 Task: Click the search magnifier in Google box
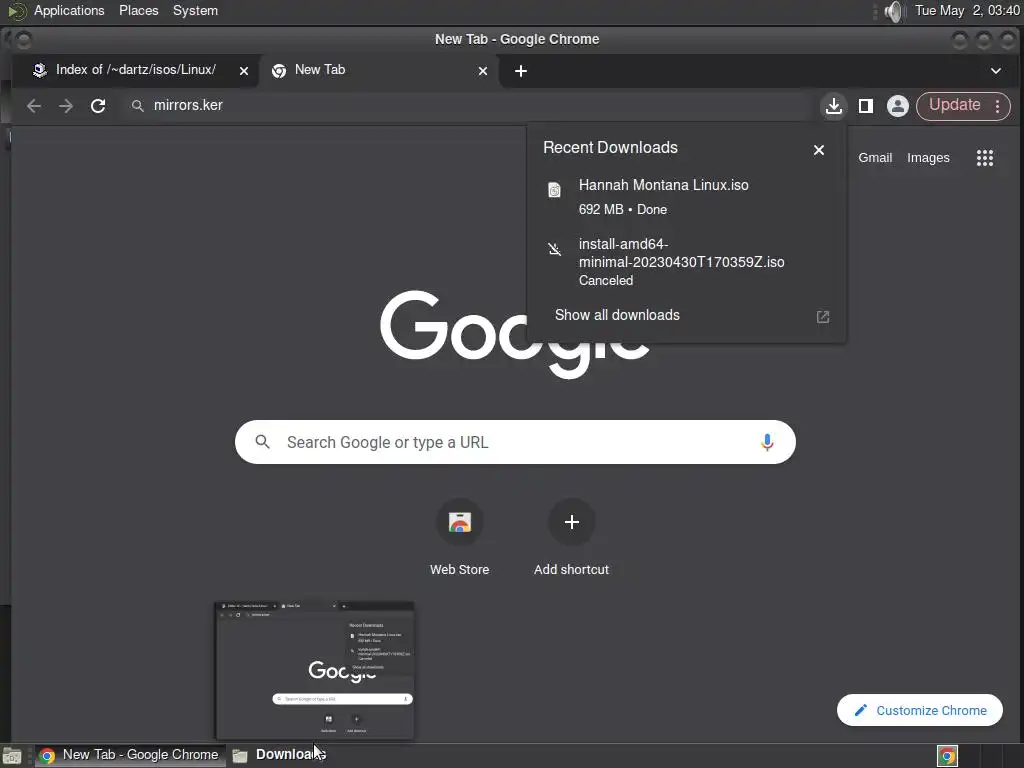(x=263, y=442)
